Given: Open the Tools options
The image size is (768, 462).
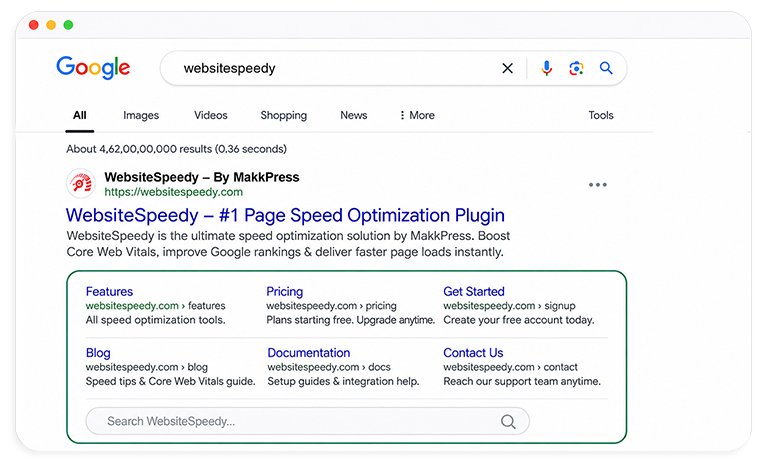Looking at the screenshot, I should 601,115.
